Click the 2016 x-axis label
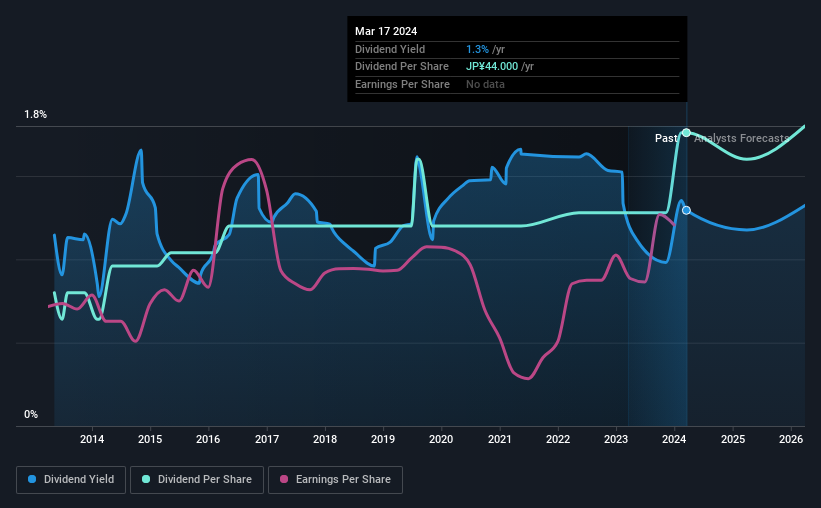The width and height of the screenshot is (821, 508). click(x=208, y=439)
